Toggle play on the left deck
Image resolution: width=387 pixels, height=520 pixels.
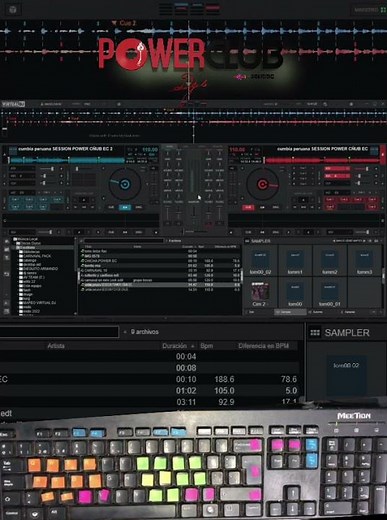[x=125, y=207]
